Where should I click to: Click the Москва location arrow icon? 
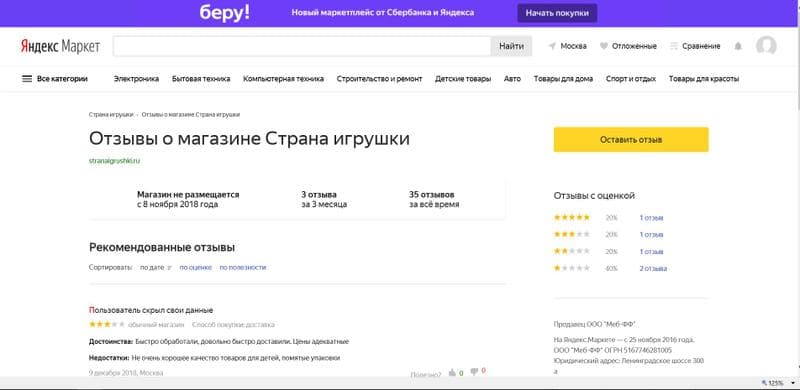coord(552,46)
